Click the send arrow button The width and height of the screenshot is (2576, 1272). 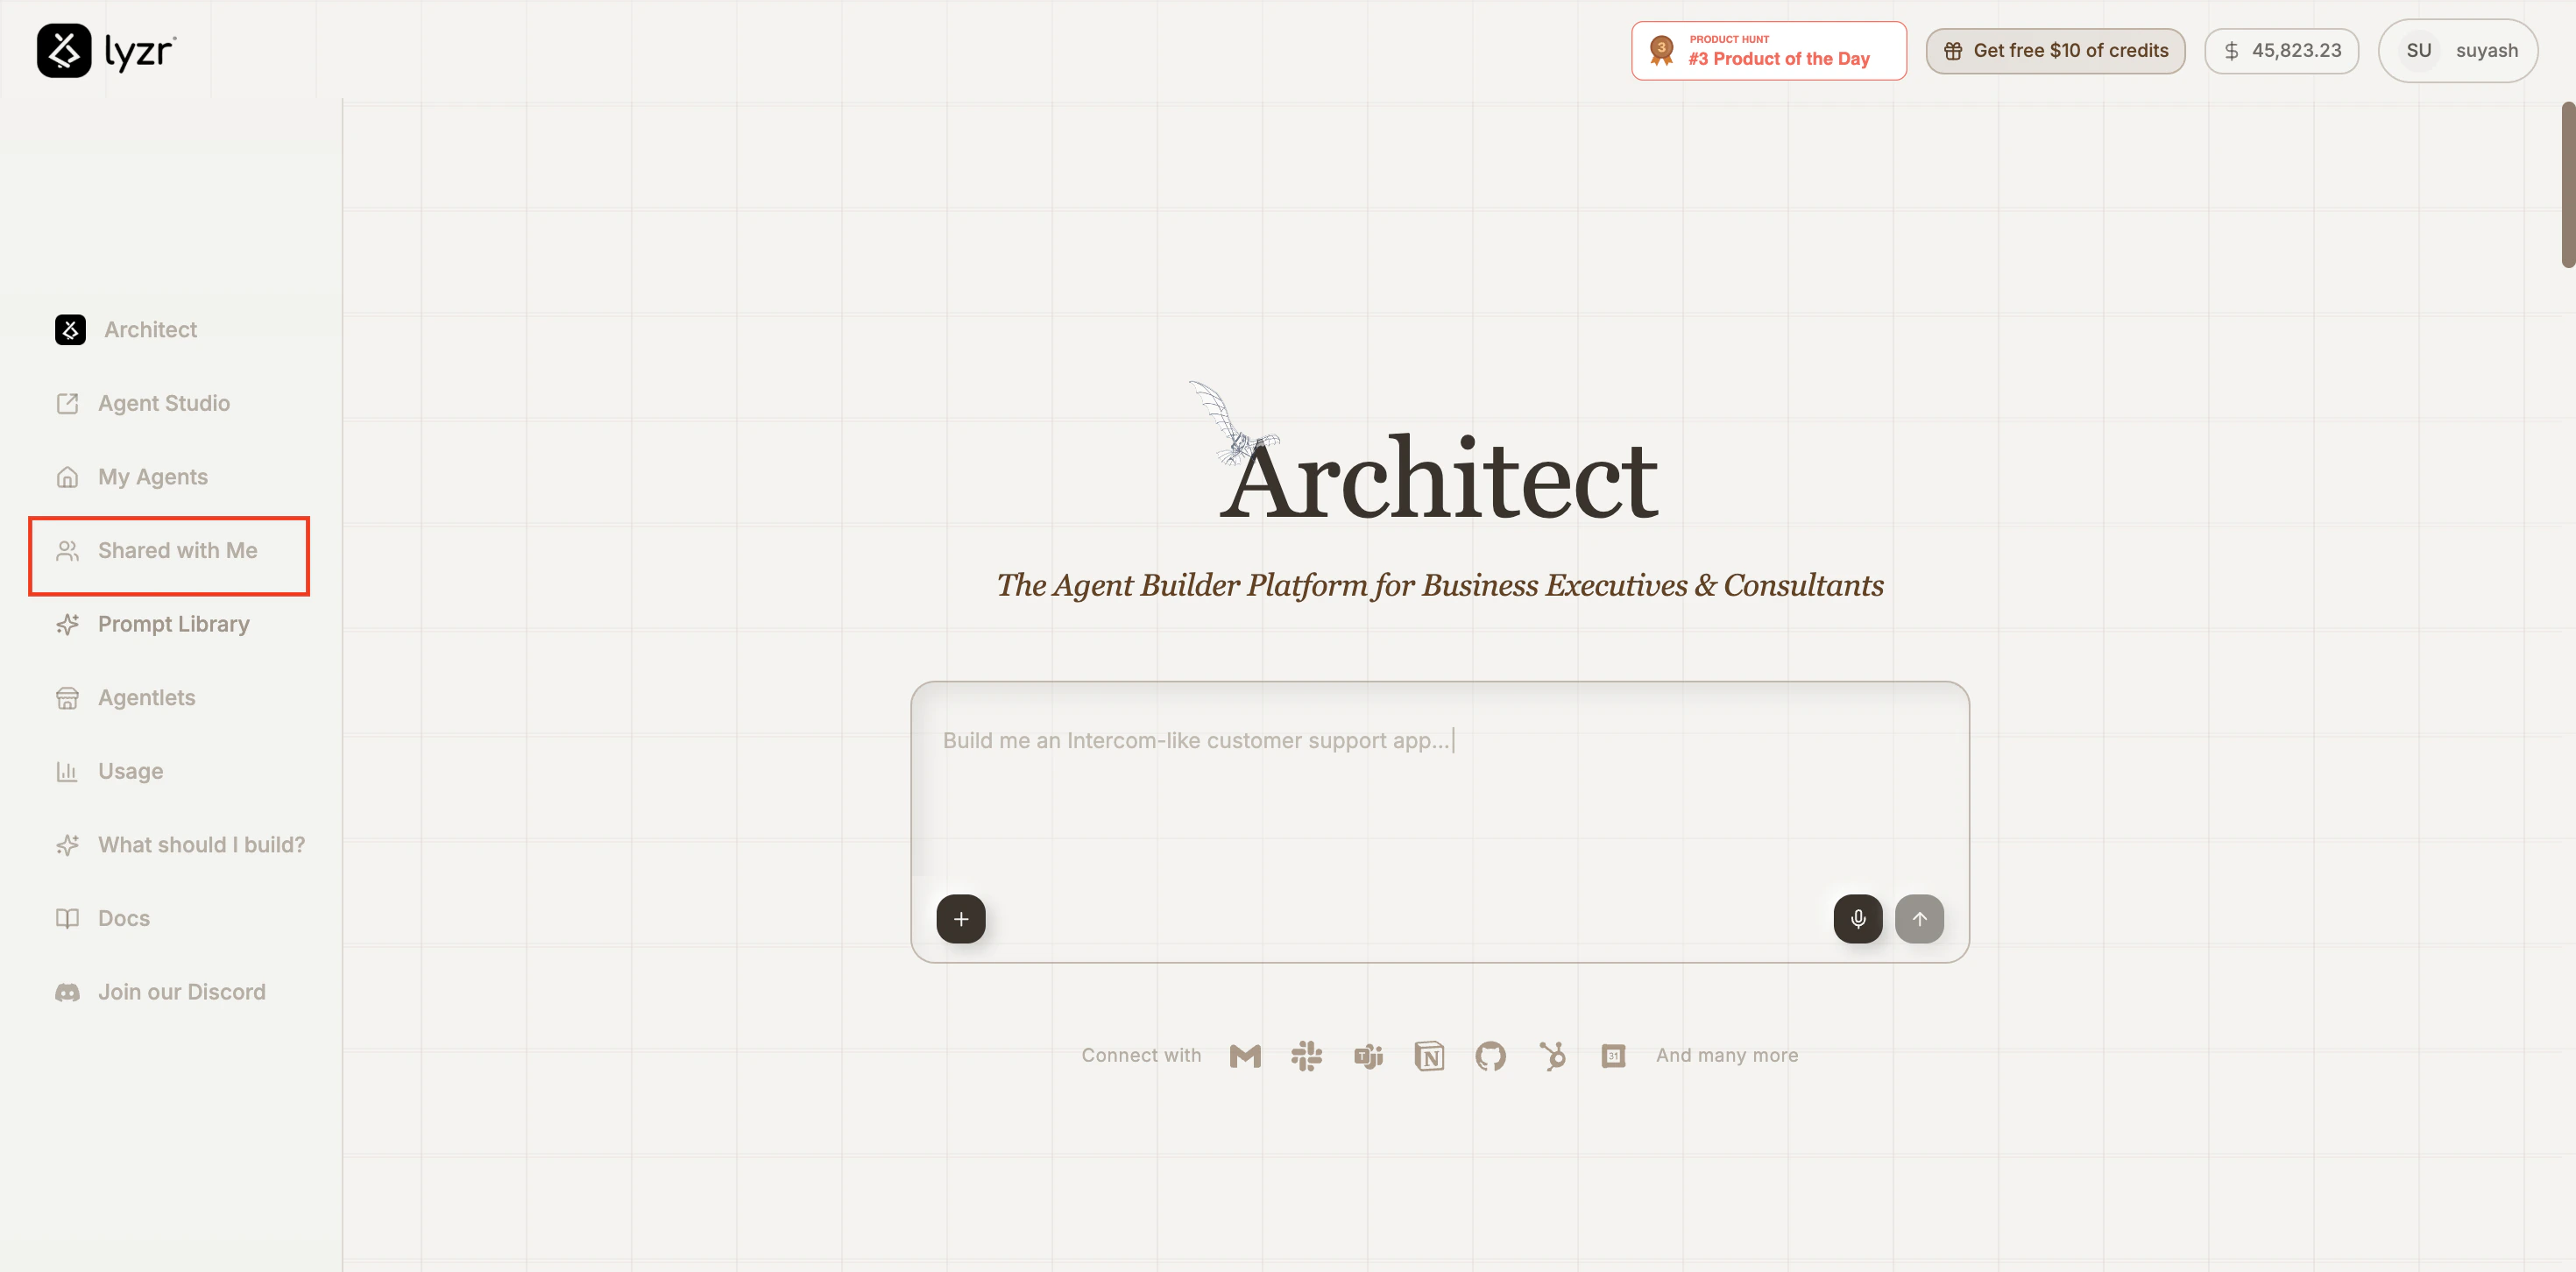[1918, 918]
